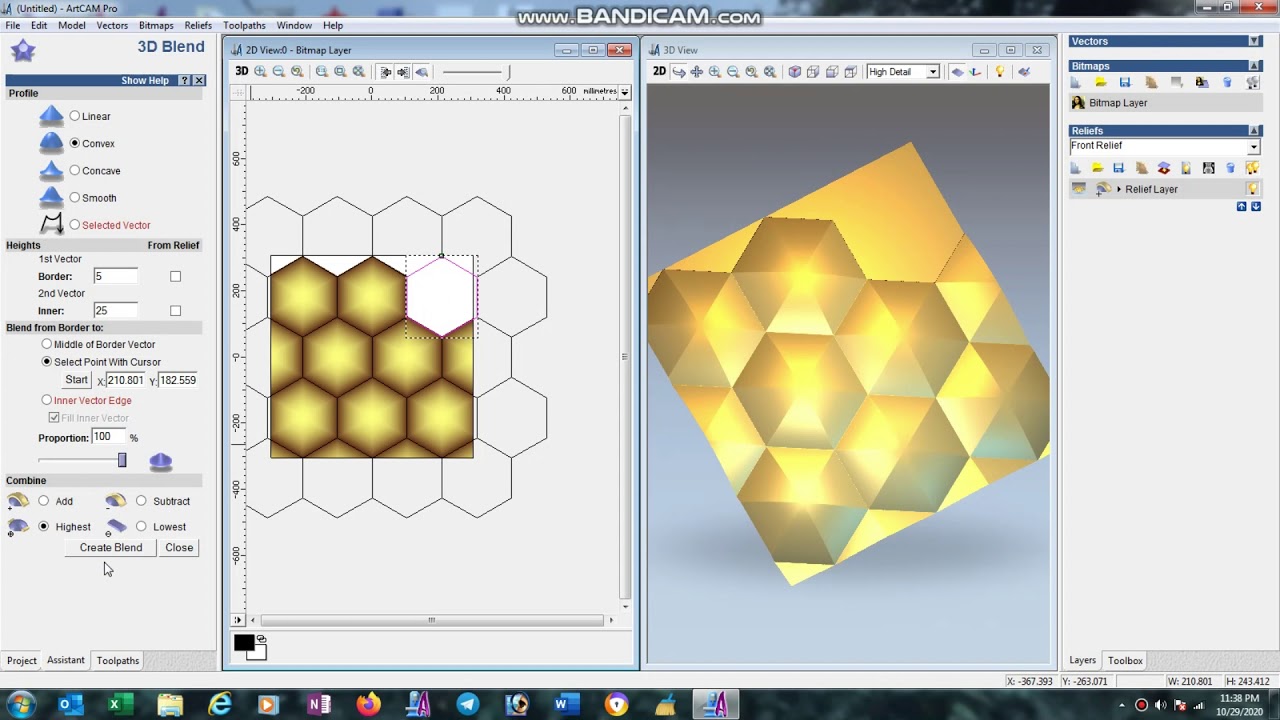Choose the Smooth profile
Screen dimensions: 1280x720
point(75,198)
